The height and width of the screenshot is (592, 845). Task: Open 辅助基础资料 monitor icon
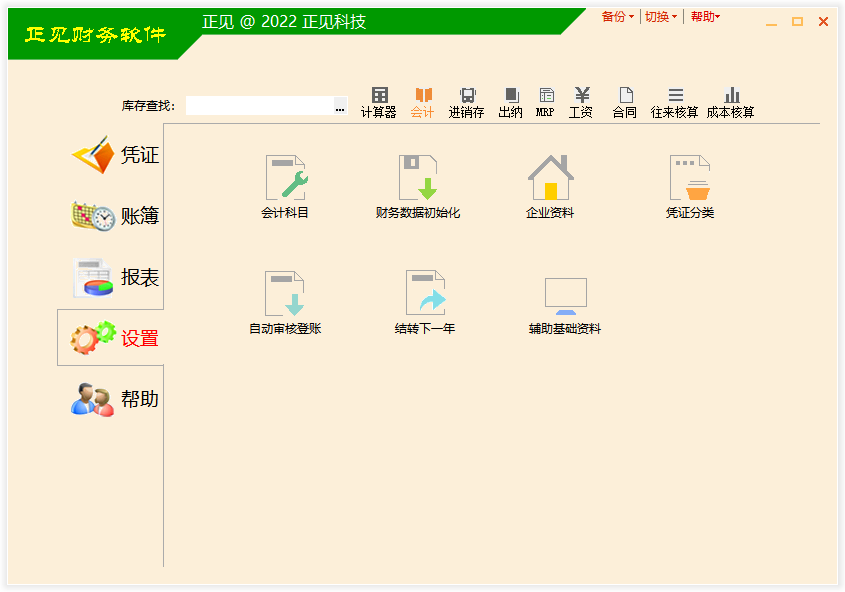[x=565, y=296]
